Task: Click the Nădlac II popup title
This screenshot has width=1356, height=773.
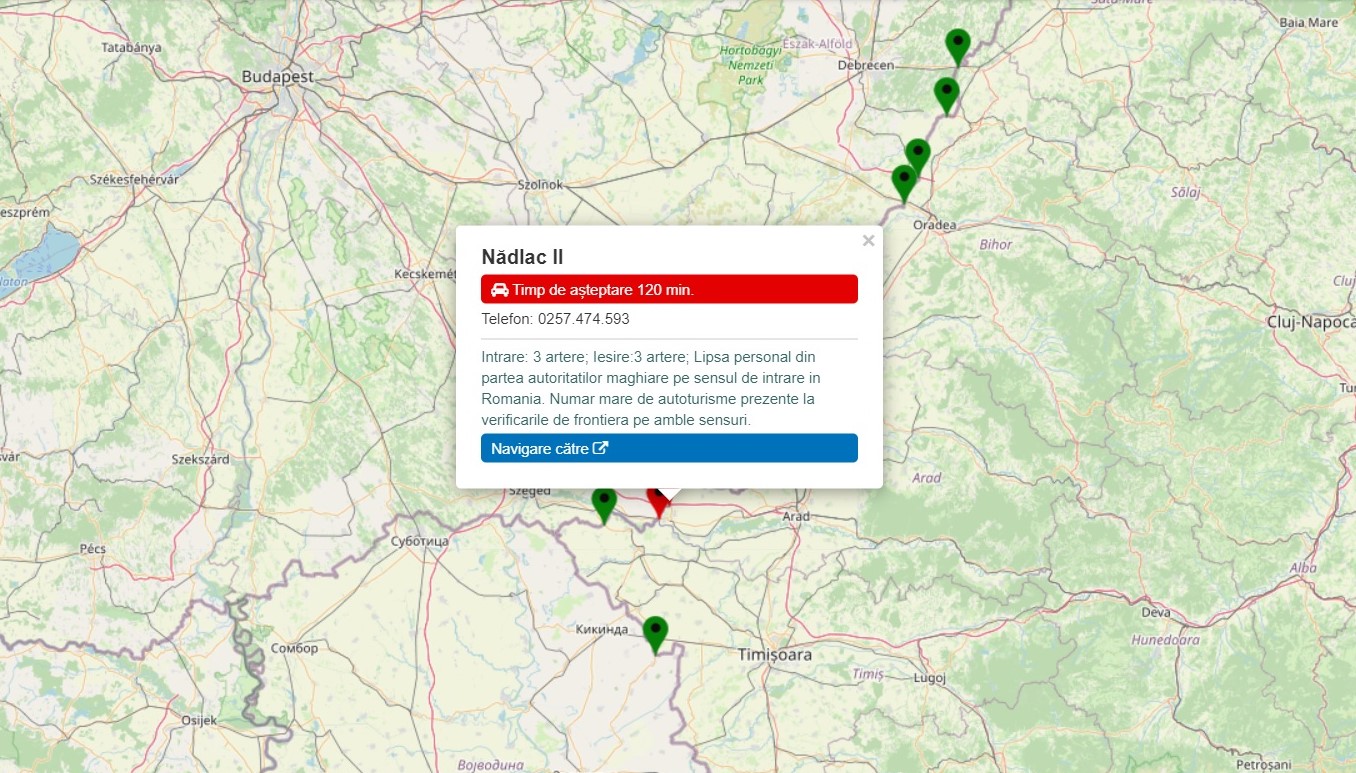Action: click(x=522, y=257)
